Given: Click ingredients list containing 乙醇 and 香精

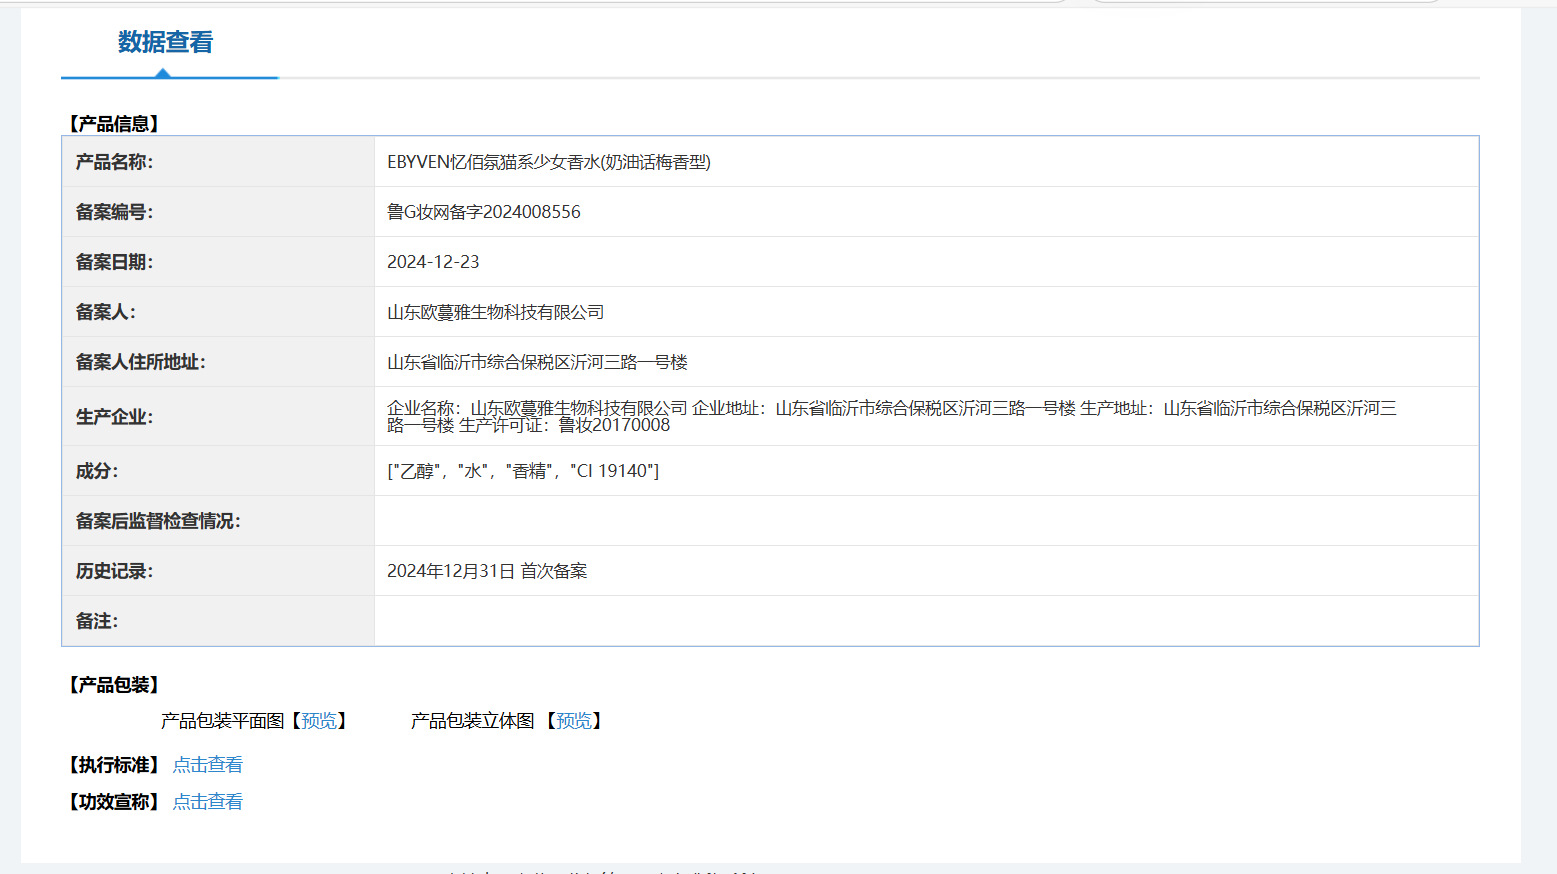Looking at the screenshot, I should (523, 471).
